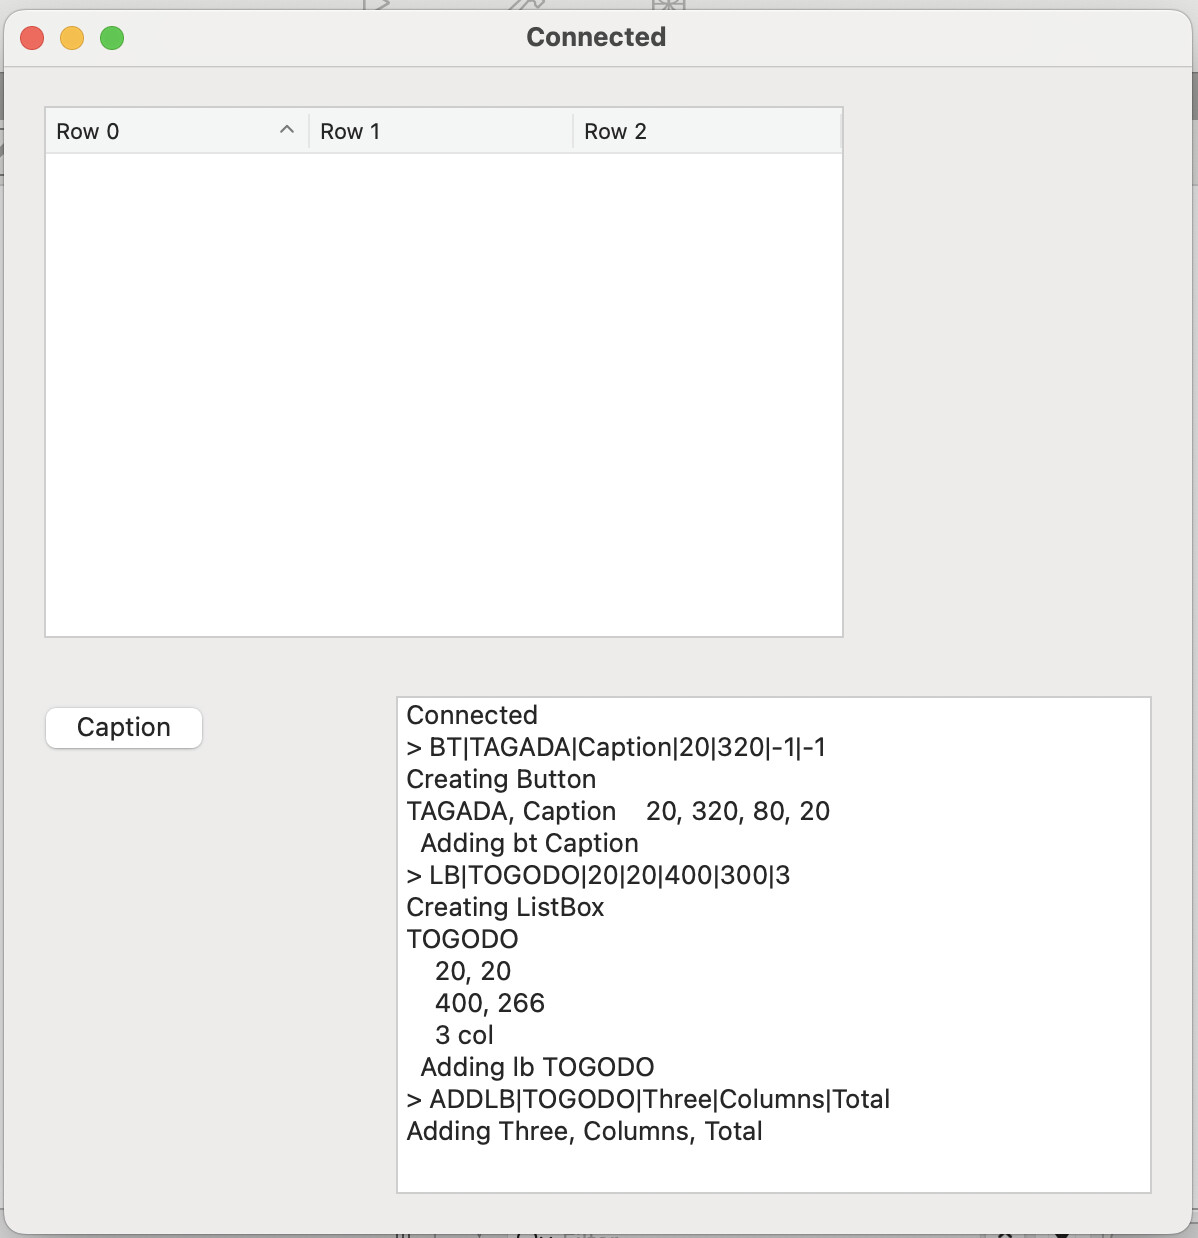Click the 'Creating ListBox' line in the log
This screenshot has height=1238, width=1198.
505,907
